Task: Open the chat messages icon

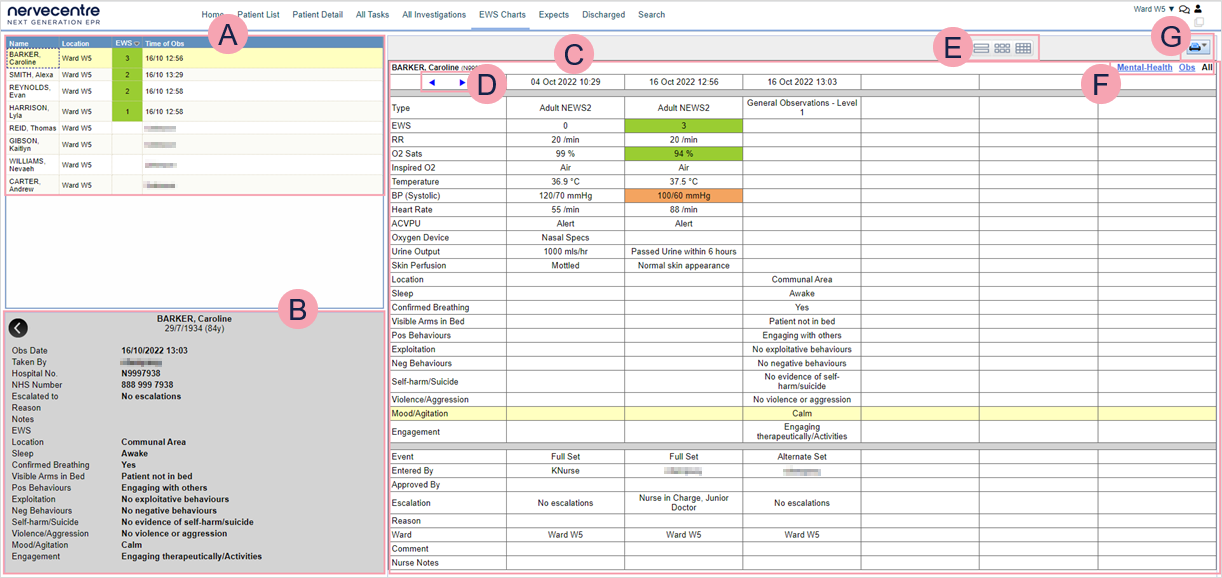Action: pyautogui.click(x=1184, y=9)
